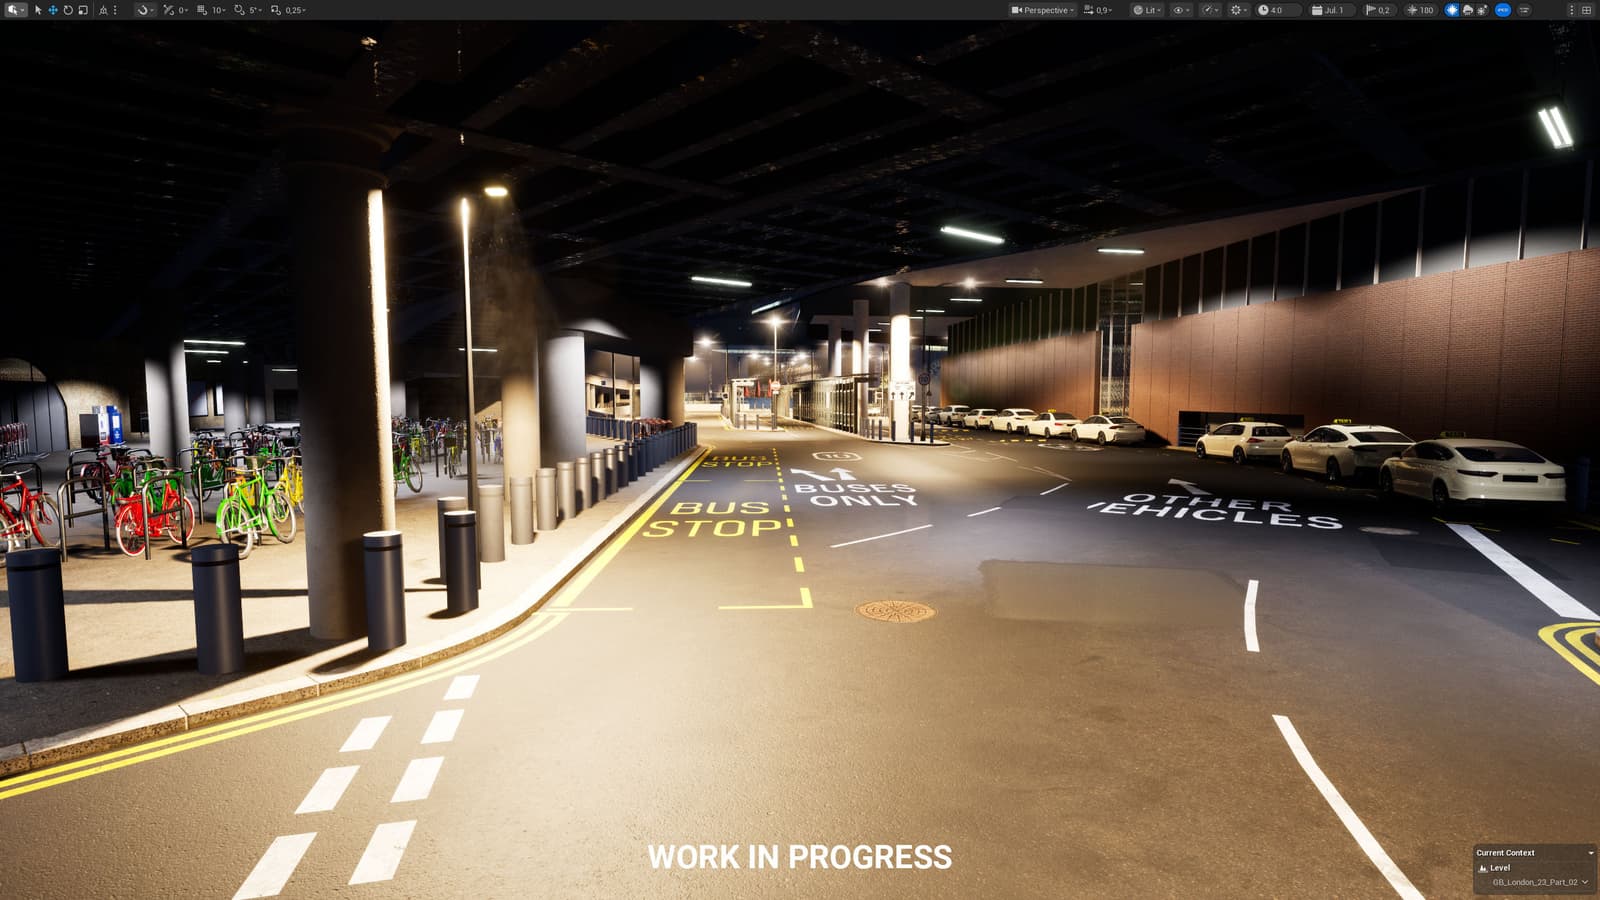Click the time of day 4.0 field
This screenshot has height=900, width=1600.
(1279, 10)
